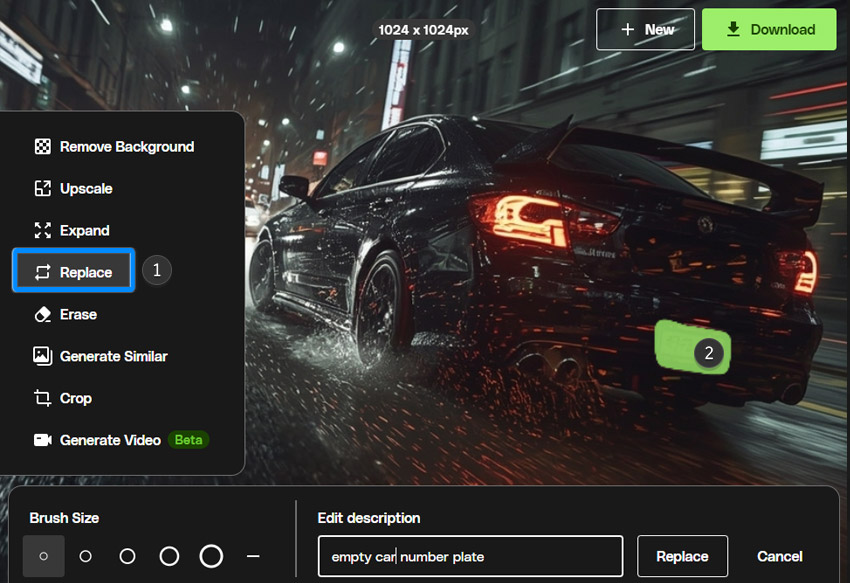
Task: Click the Upscale icon
Action: [43, 188]
